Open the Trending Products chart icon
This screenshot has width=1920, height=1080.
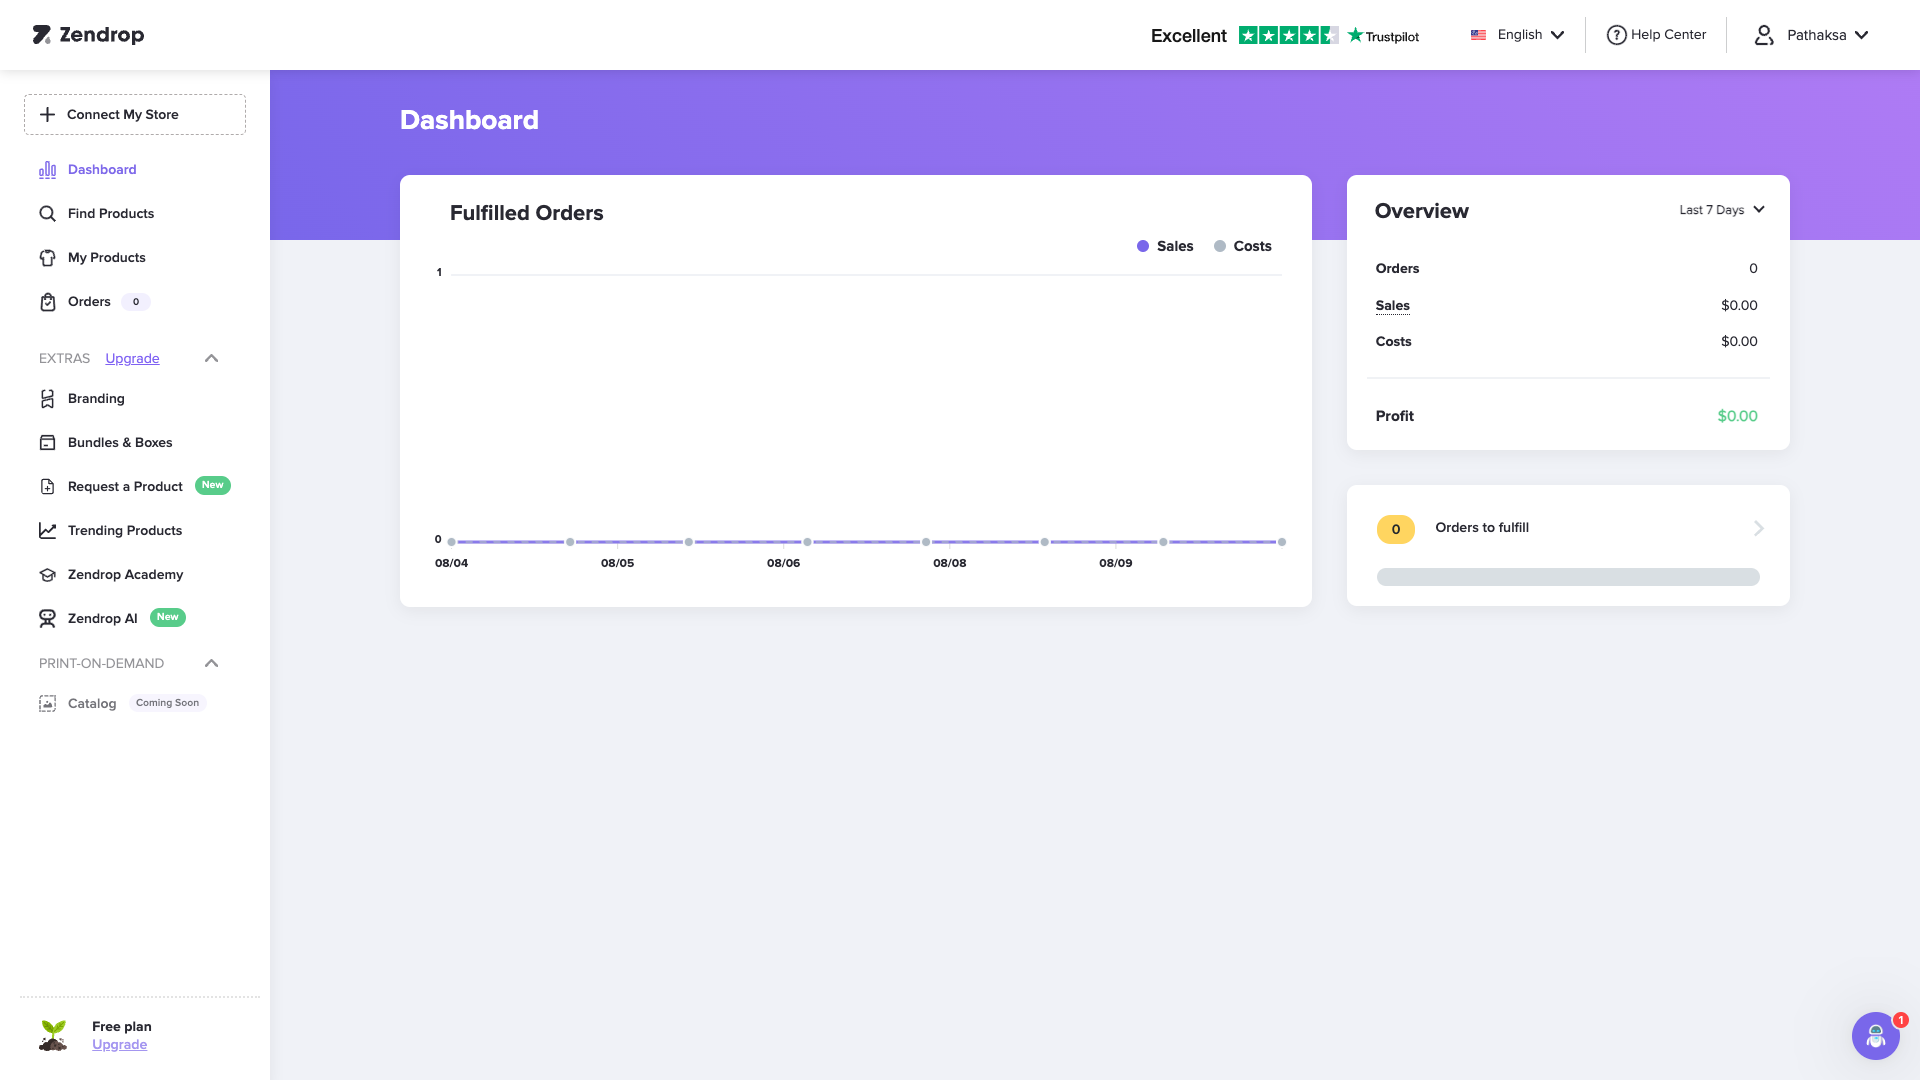pyautogui.click(x=47, y=530)
